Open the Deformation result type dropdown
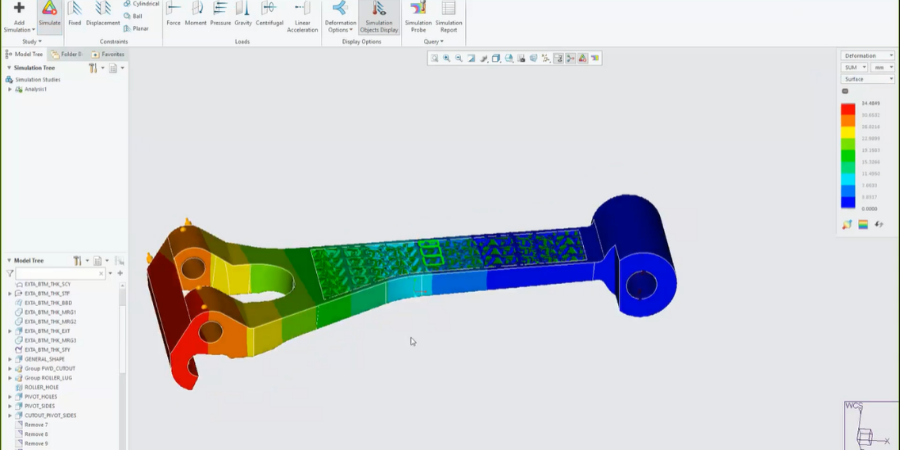This screenshot has height=450, width=900. pyautogui.click(x=867, y=56)
